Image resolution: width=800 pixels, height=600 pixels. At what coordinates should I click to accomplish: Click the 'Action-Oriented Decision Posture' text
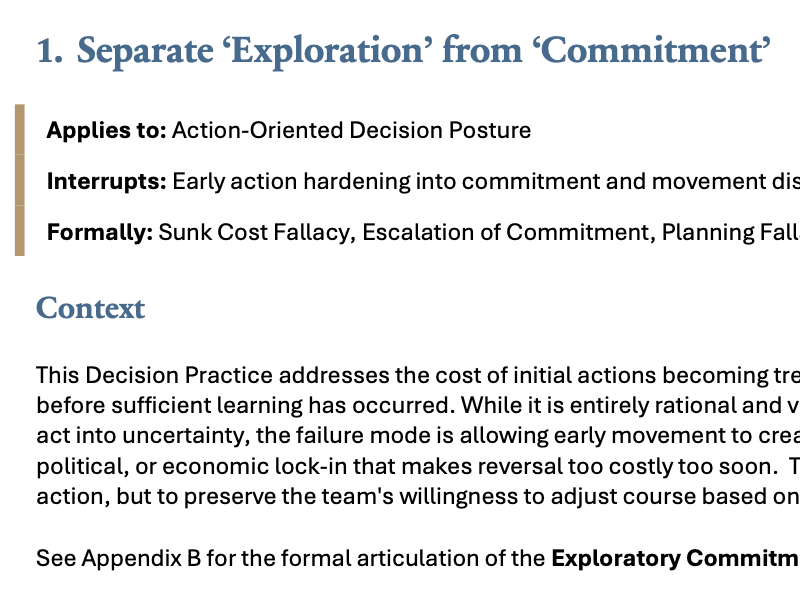[x=351, y=130]
